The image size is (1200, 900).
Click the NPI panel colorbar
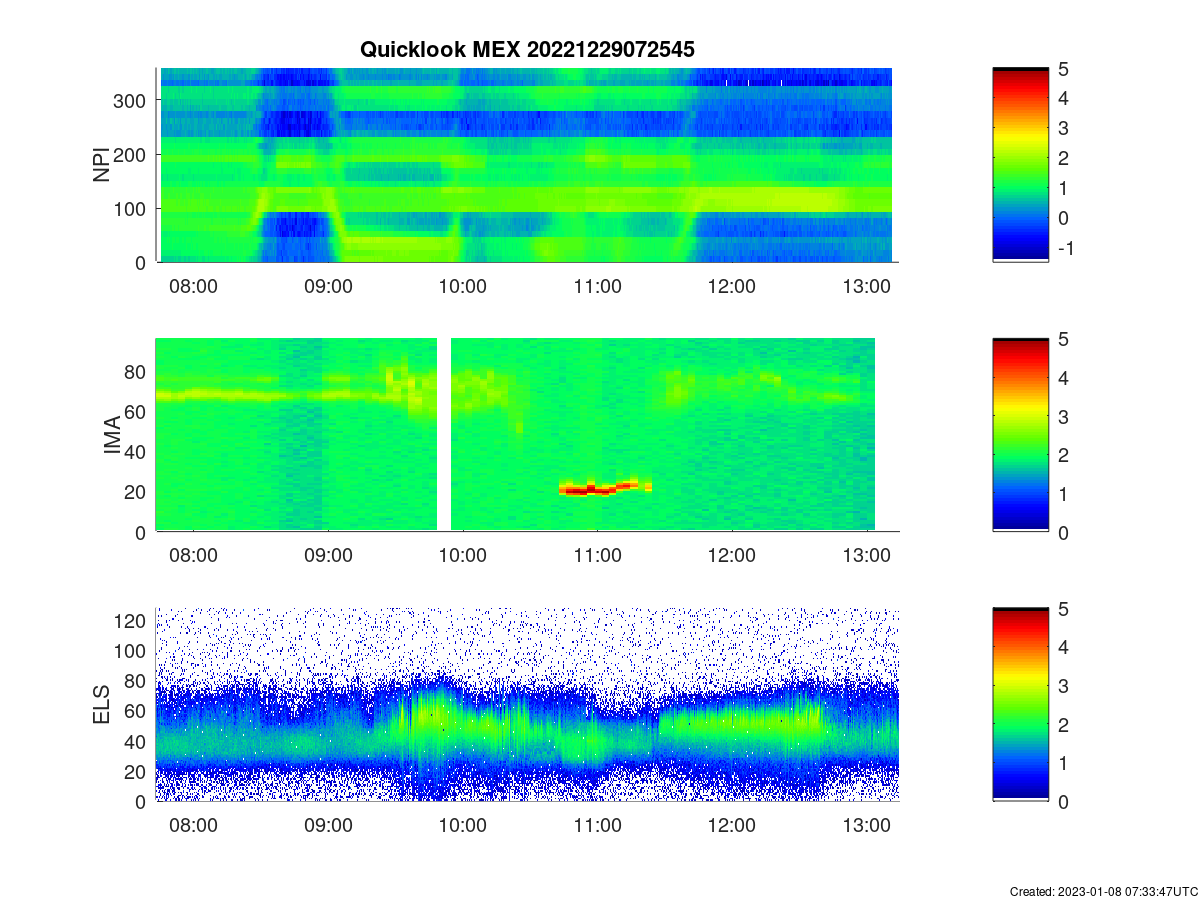pyautogui.click(x=1021, y=165)
